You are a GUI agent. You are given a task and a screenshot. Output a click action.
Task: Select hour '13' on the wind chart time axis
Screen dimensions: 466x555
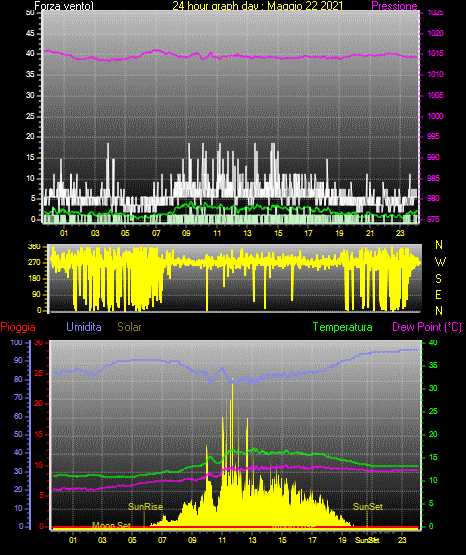(247, 233)
